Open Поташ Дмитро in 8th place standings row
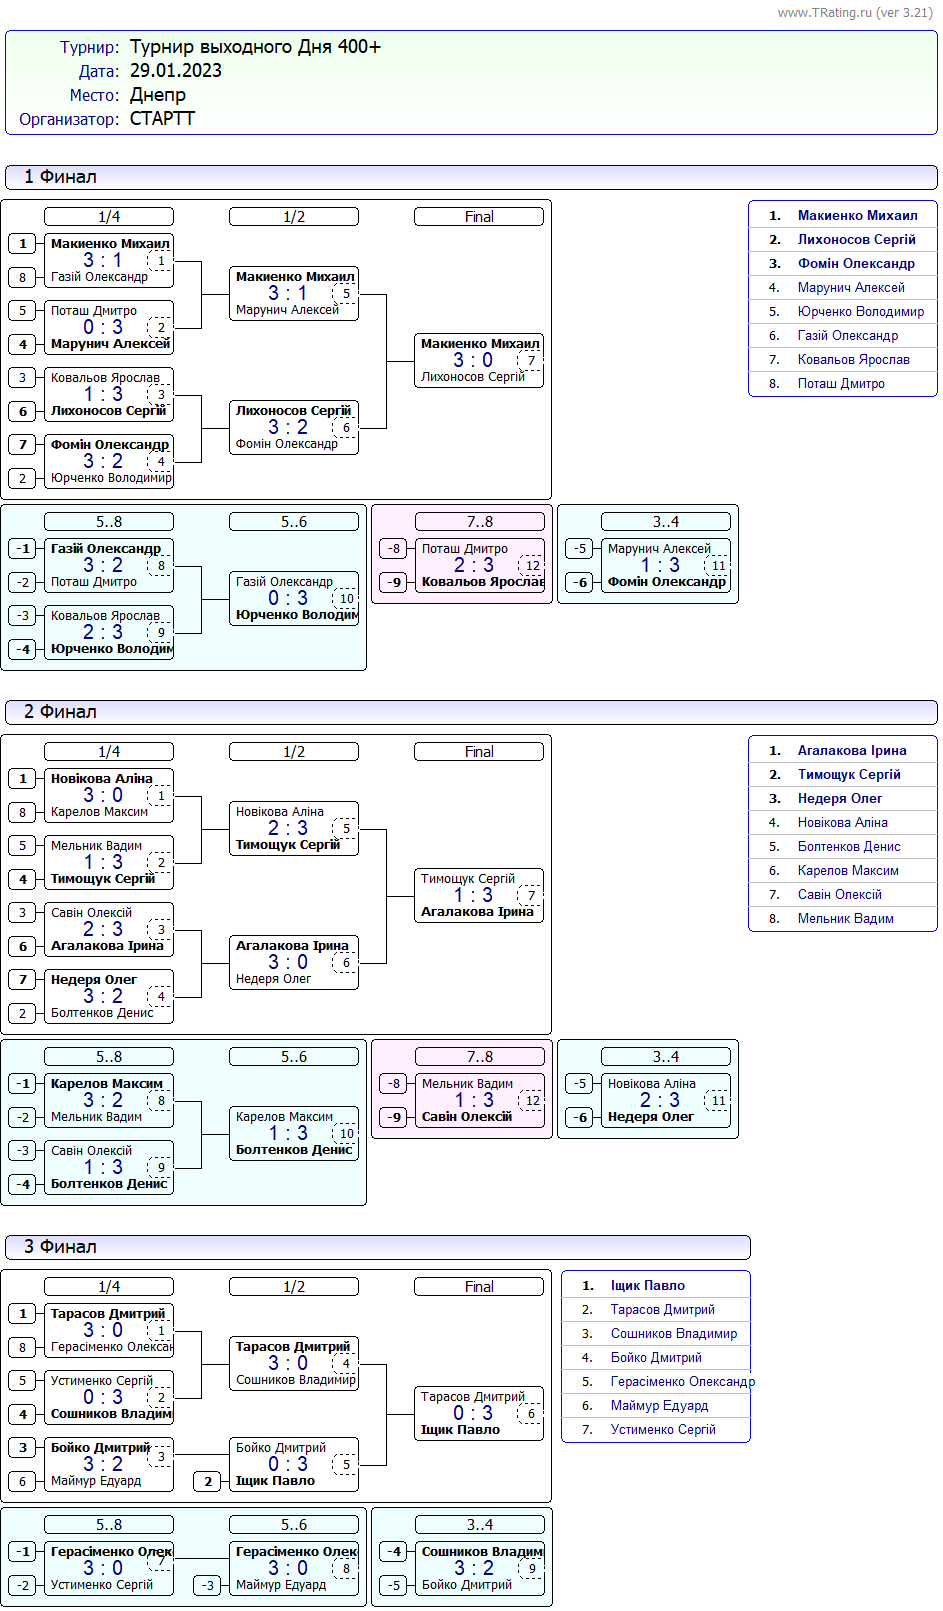Screen dimensions: 943x1611 coord(841,384)
